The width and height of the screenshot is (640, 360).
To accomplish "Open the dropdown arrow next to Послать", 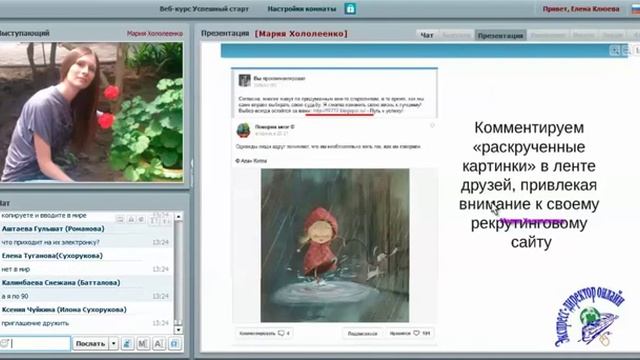I will (113, 344).
